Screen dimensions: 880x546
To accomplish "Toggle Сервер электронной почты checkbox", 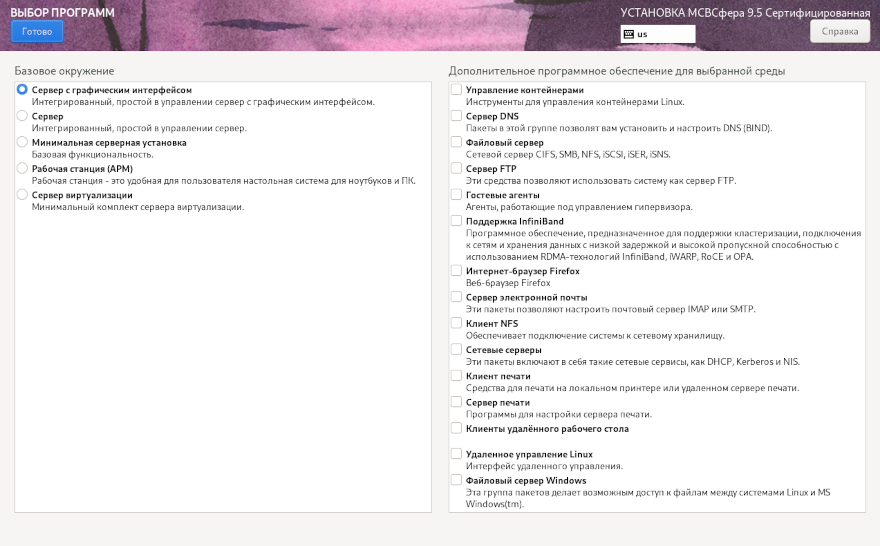I will [457, 297].
